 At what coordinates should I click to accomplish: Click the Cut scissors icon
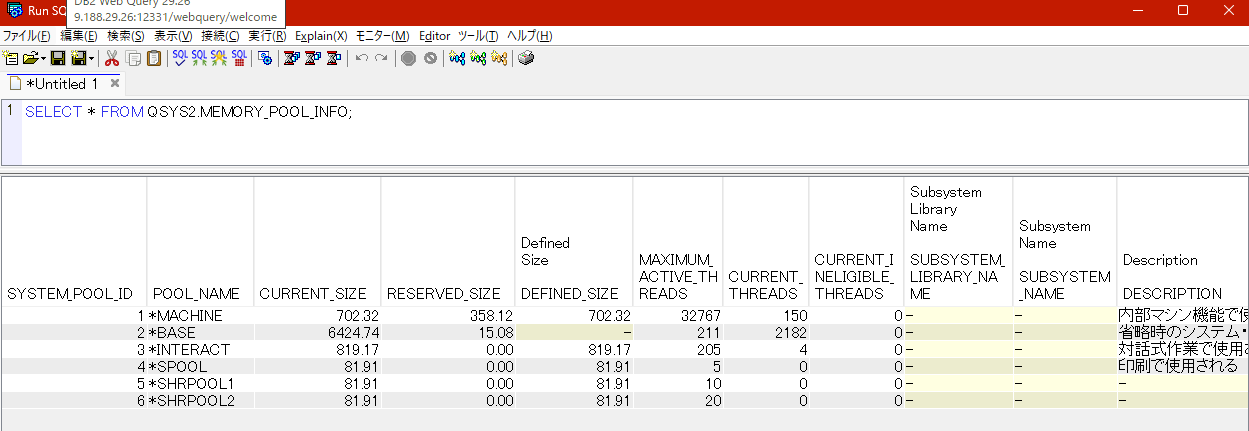pyautogui.click(x=112, y=58)
